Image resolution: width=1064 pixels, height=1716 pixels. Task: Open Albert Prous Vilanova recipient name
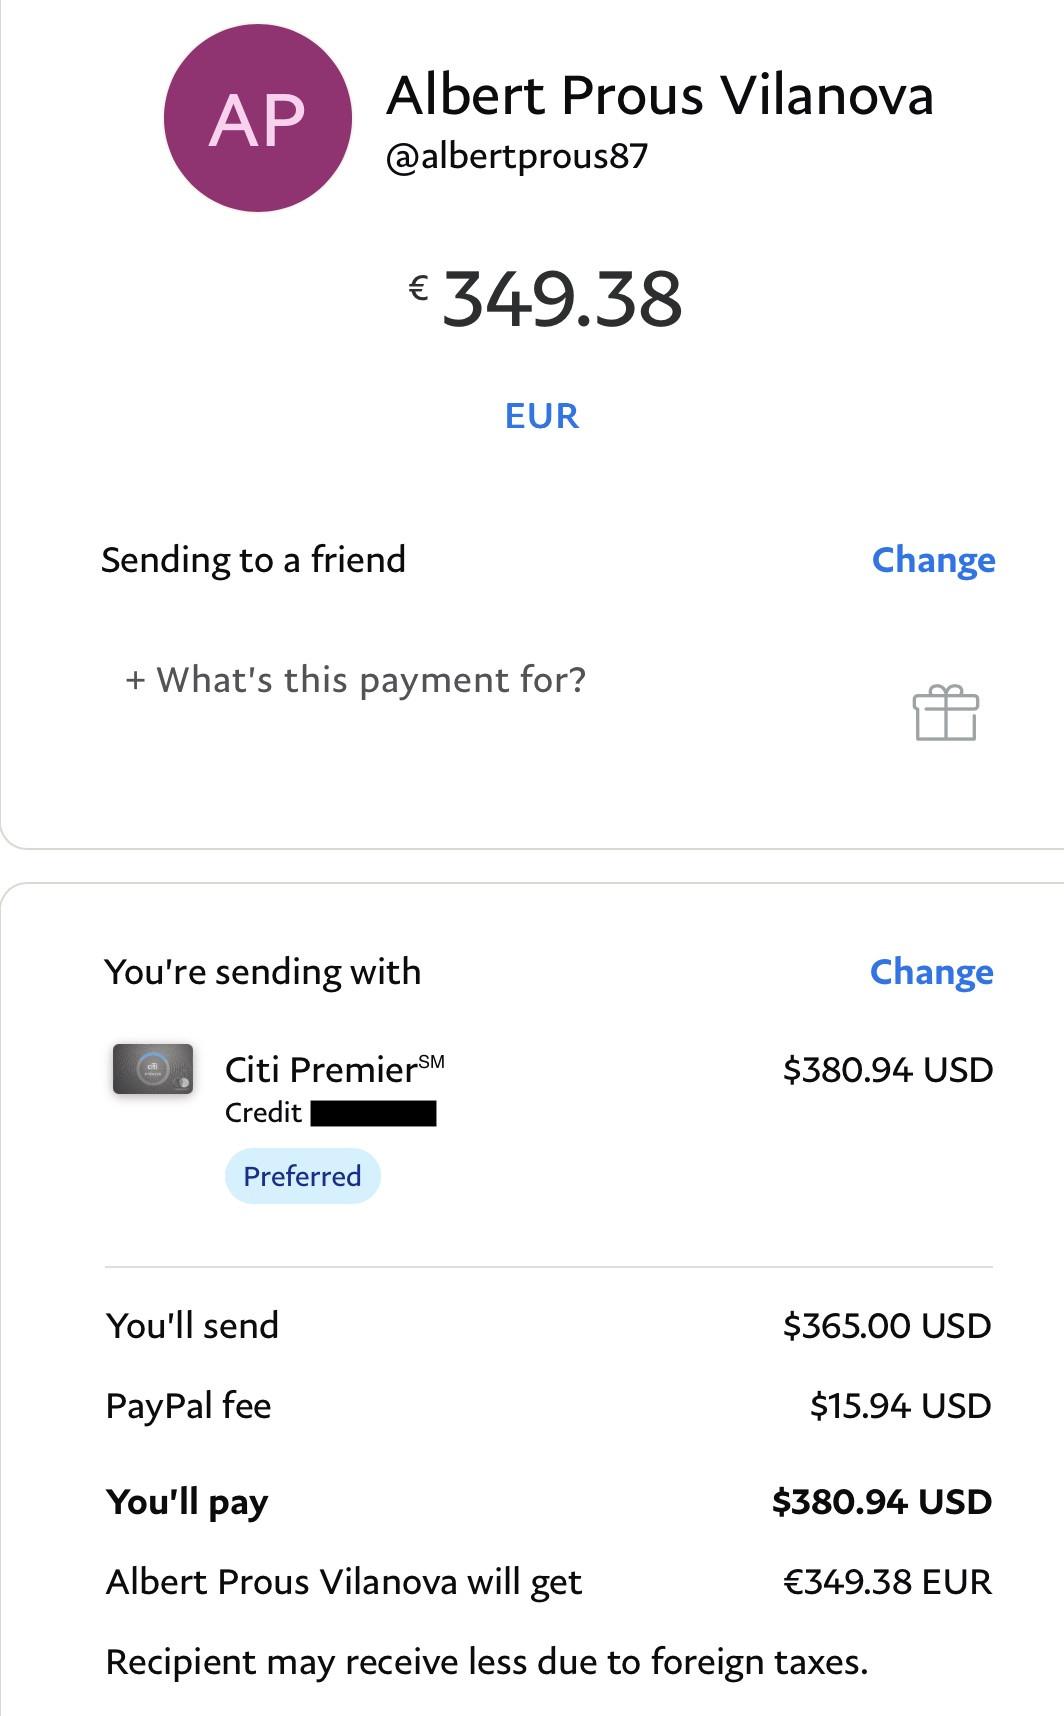660,96
